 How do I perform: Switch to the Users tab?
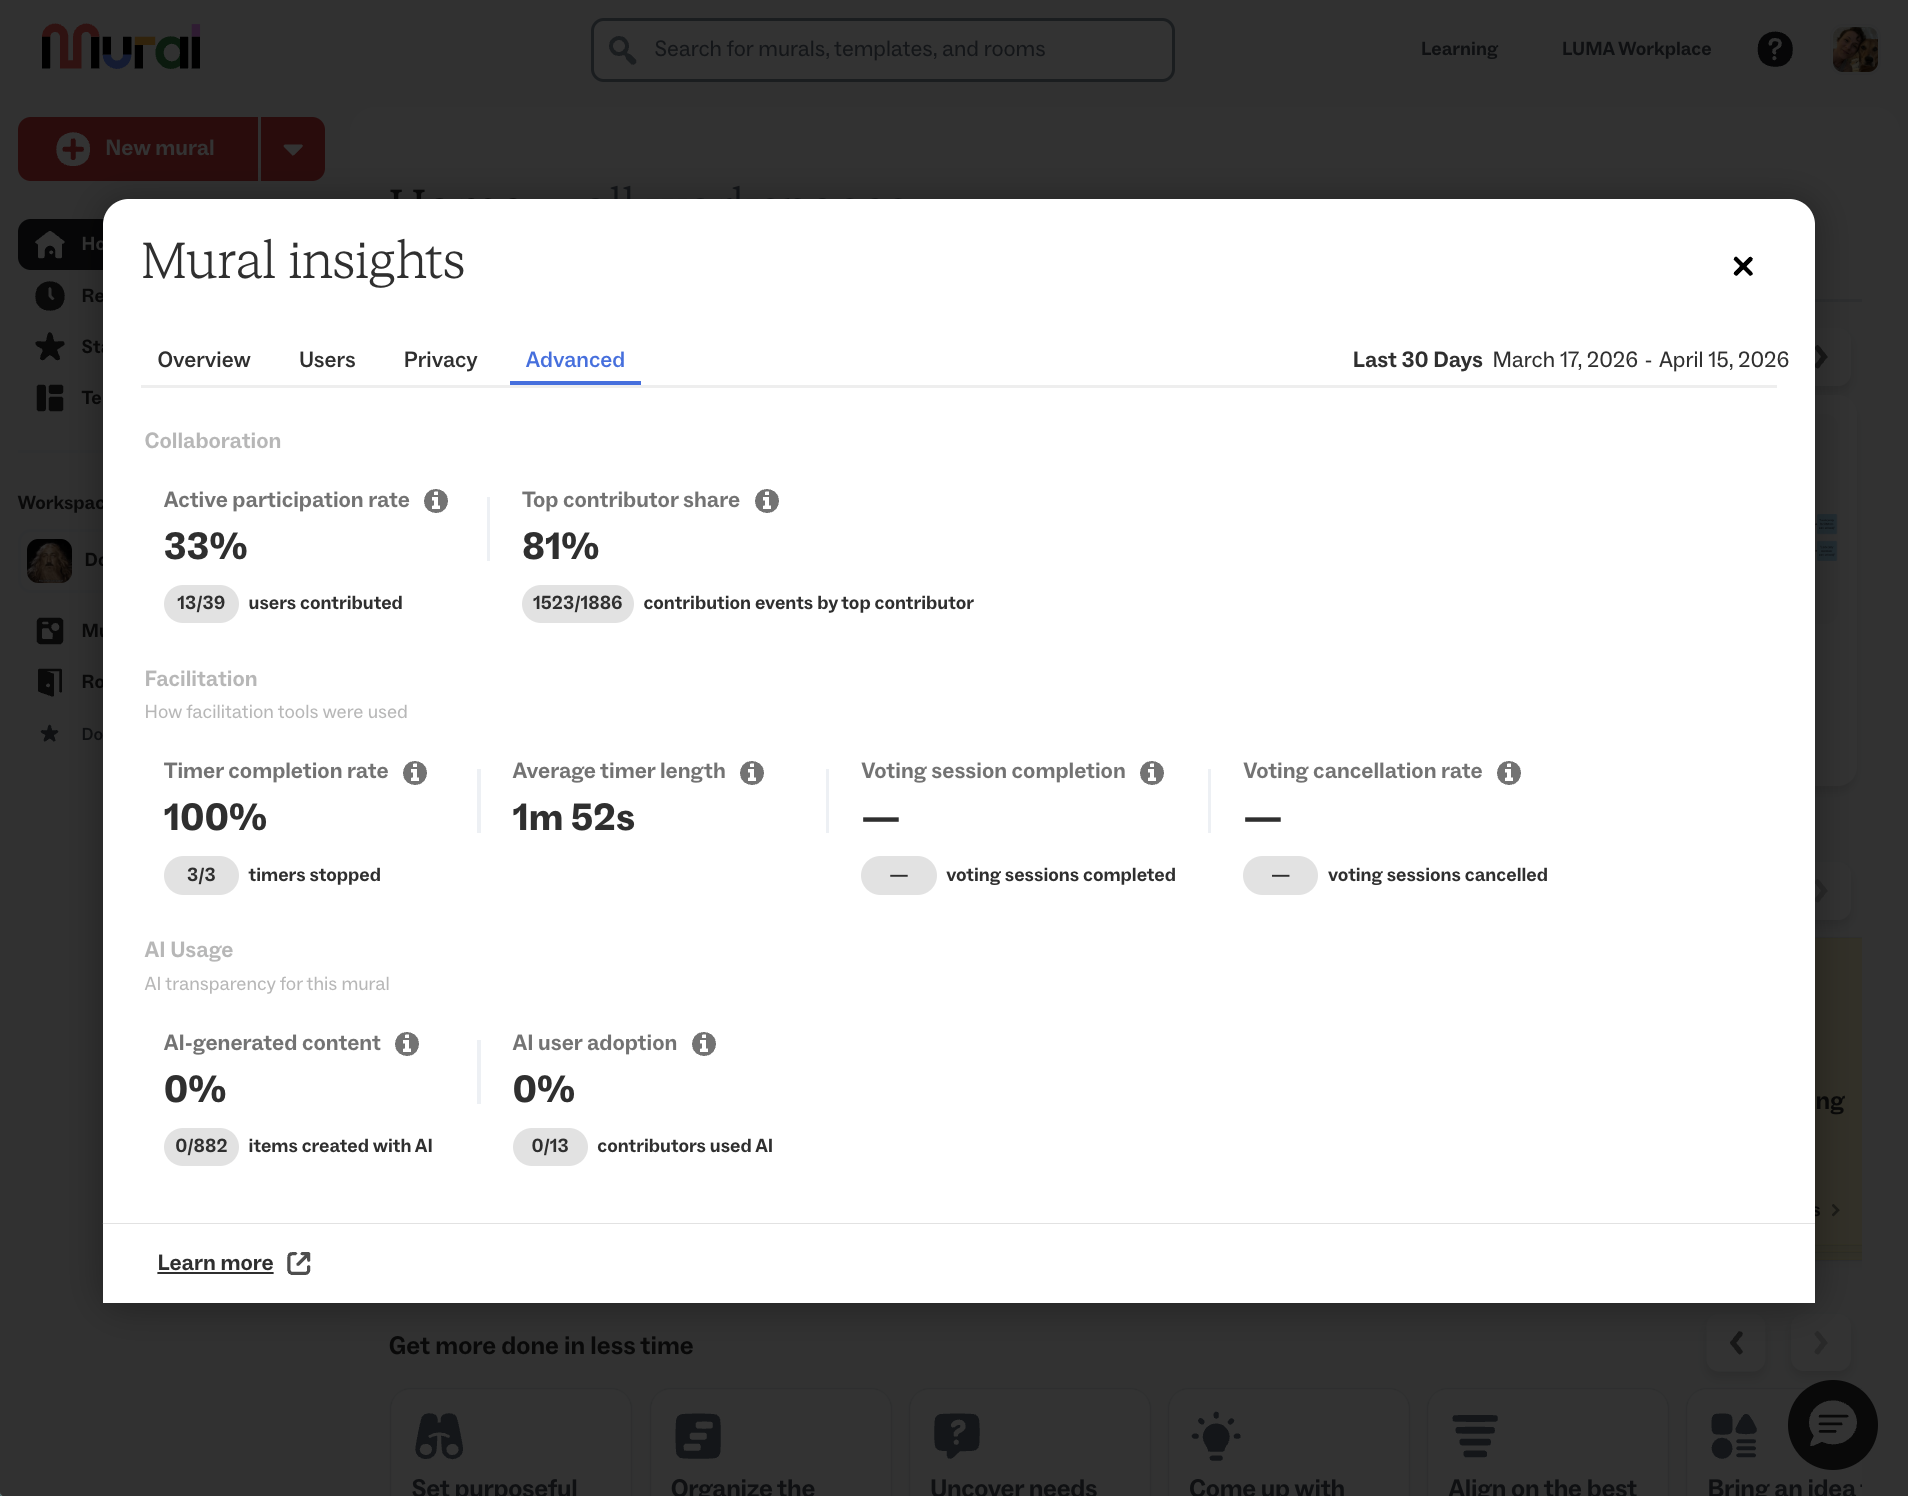(327, 360)
